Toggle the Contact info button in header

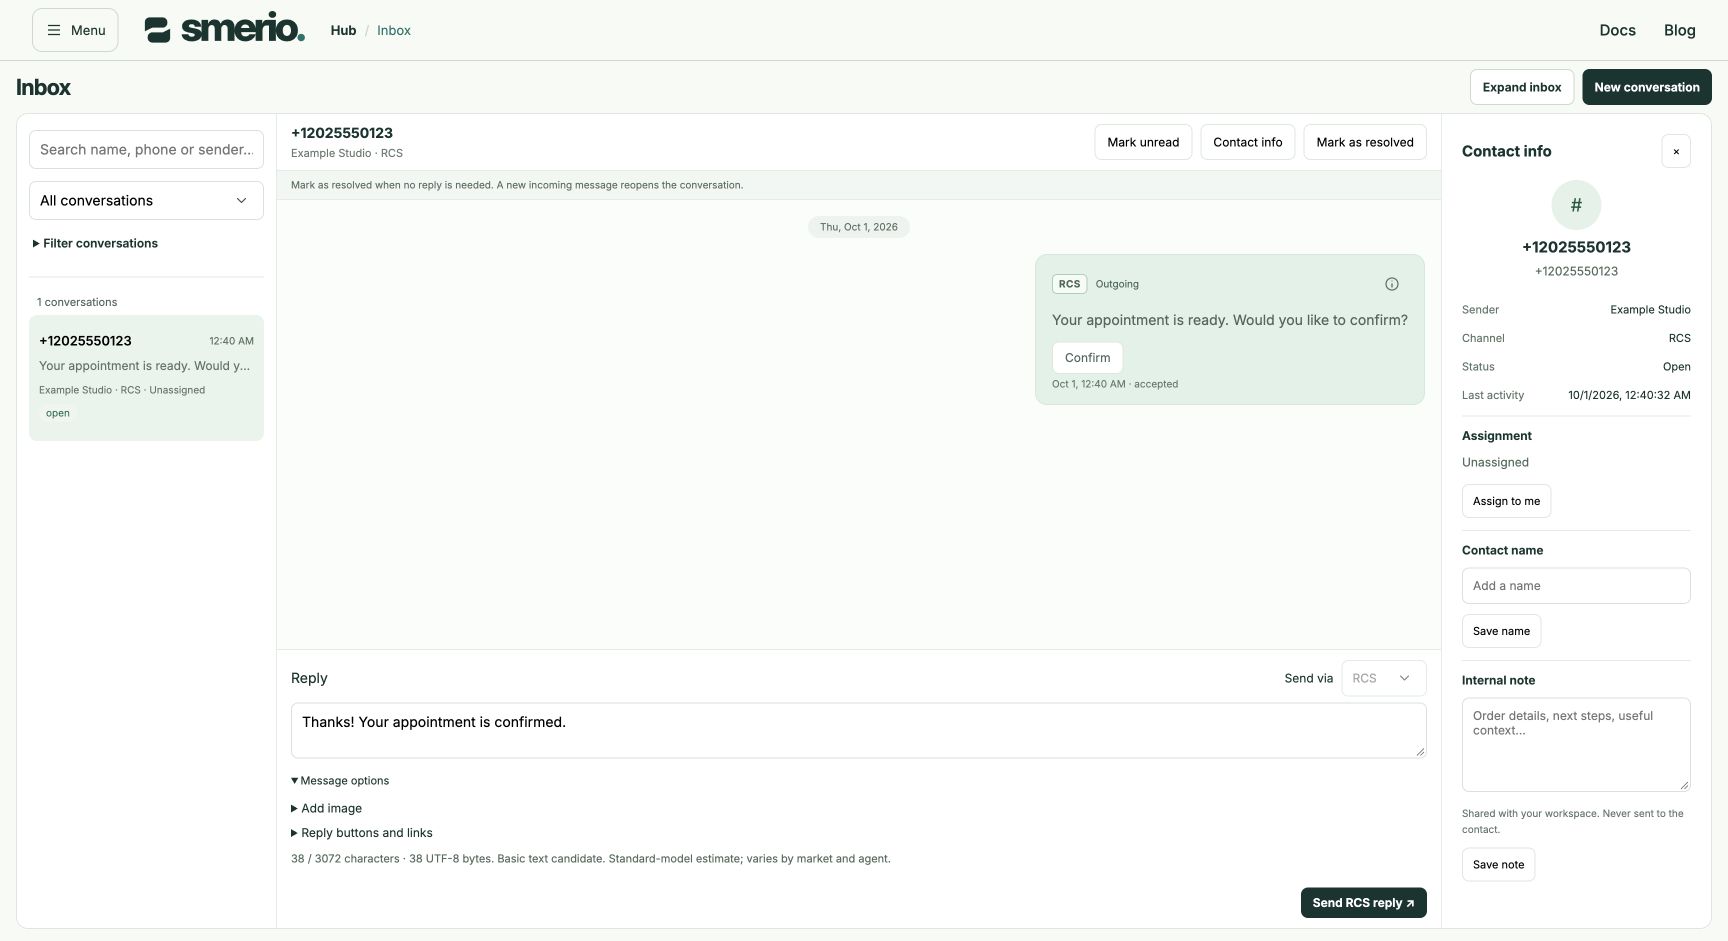point(1247,142)
